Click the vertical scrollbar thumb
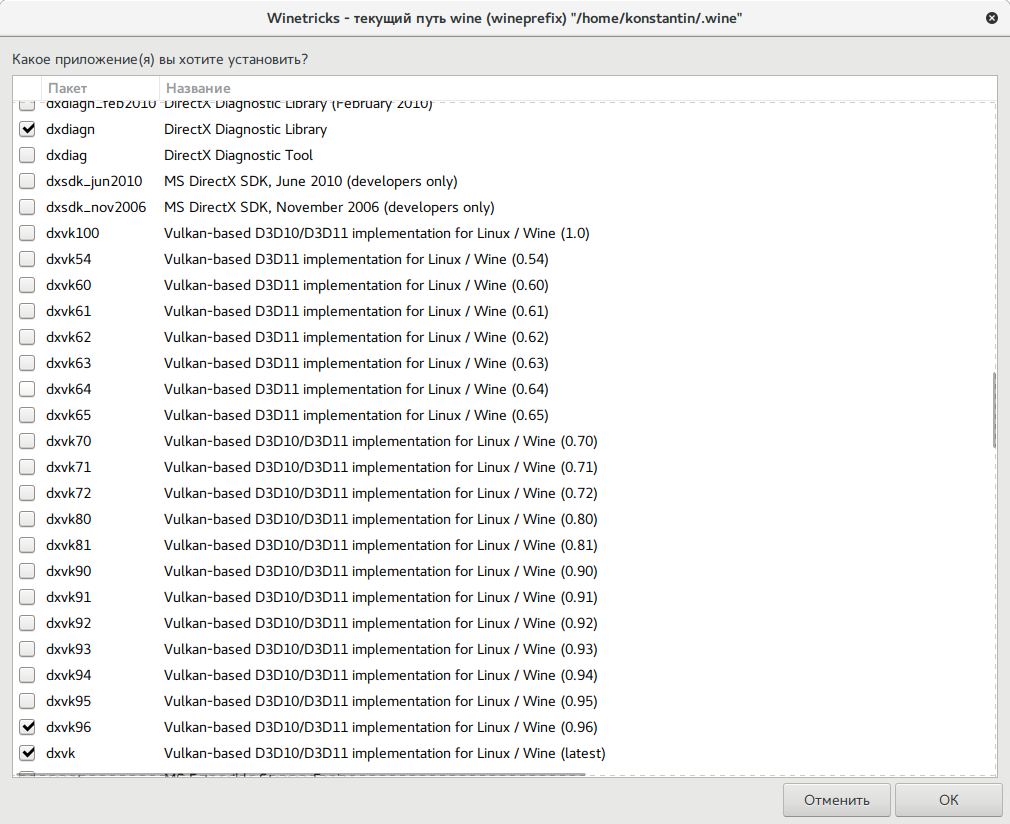The image size is (1010, 824). 995,410
